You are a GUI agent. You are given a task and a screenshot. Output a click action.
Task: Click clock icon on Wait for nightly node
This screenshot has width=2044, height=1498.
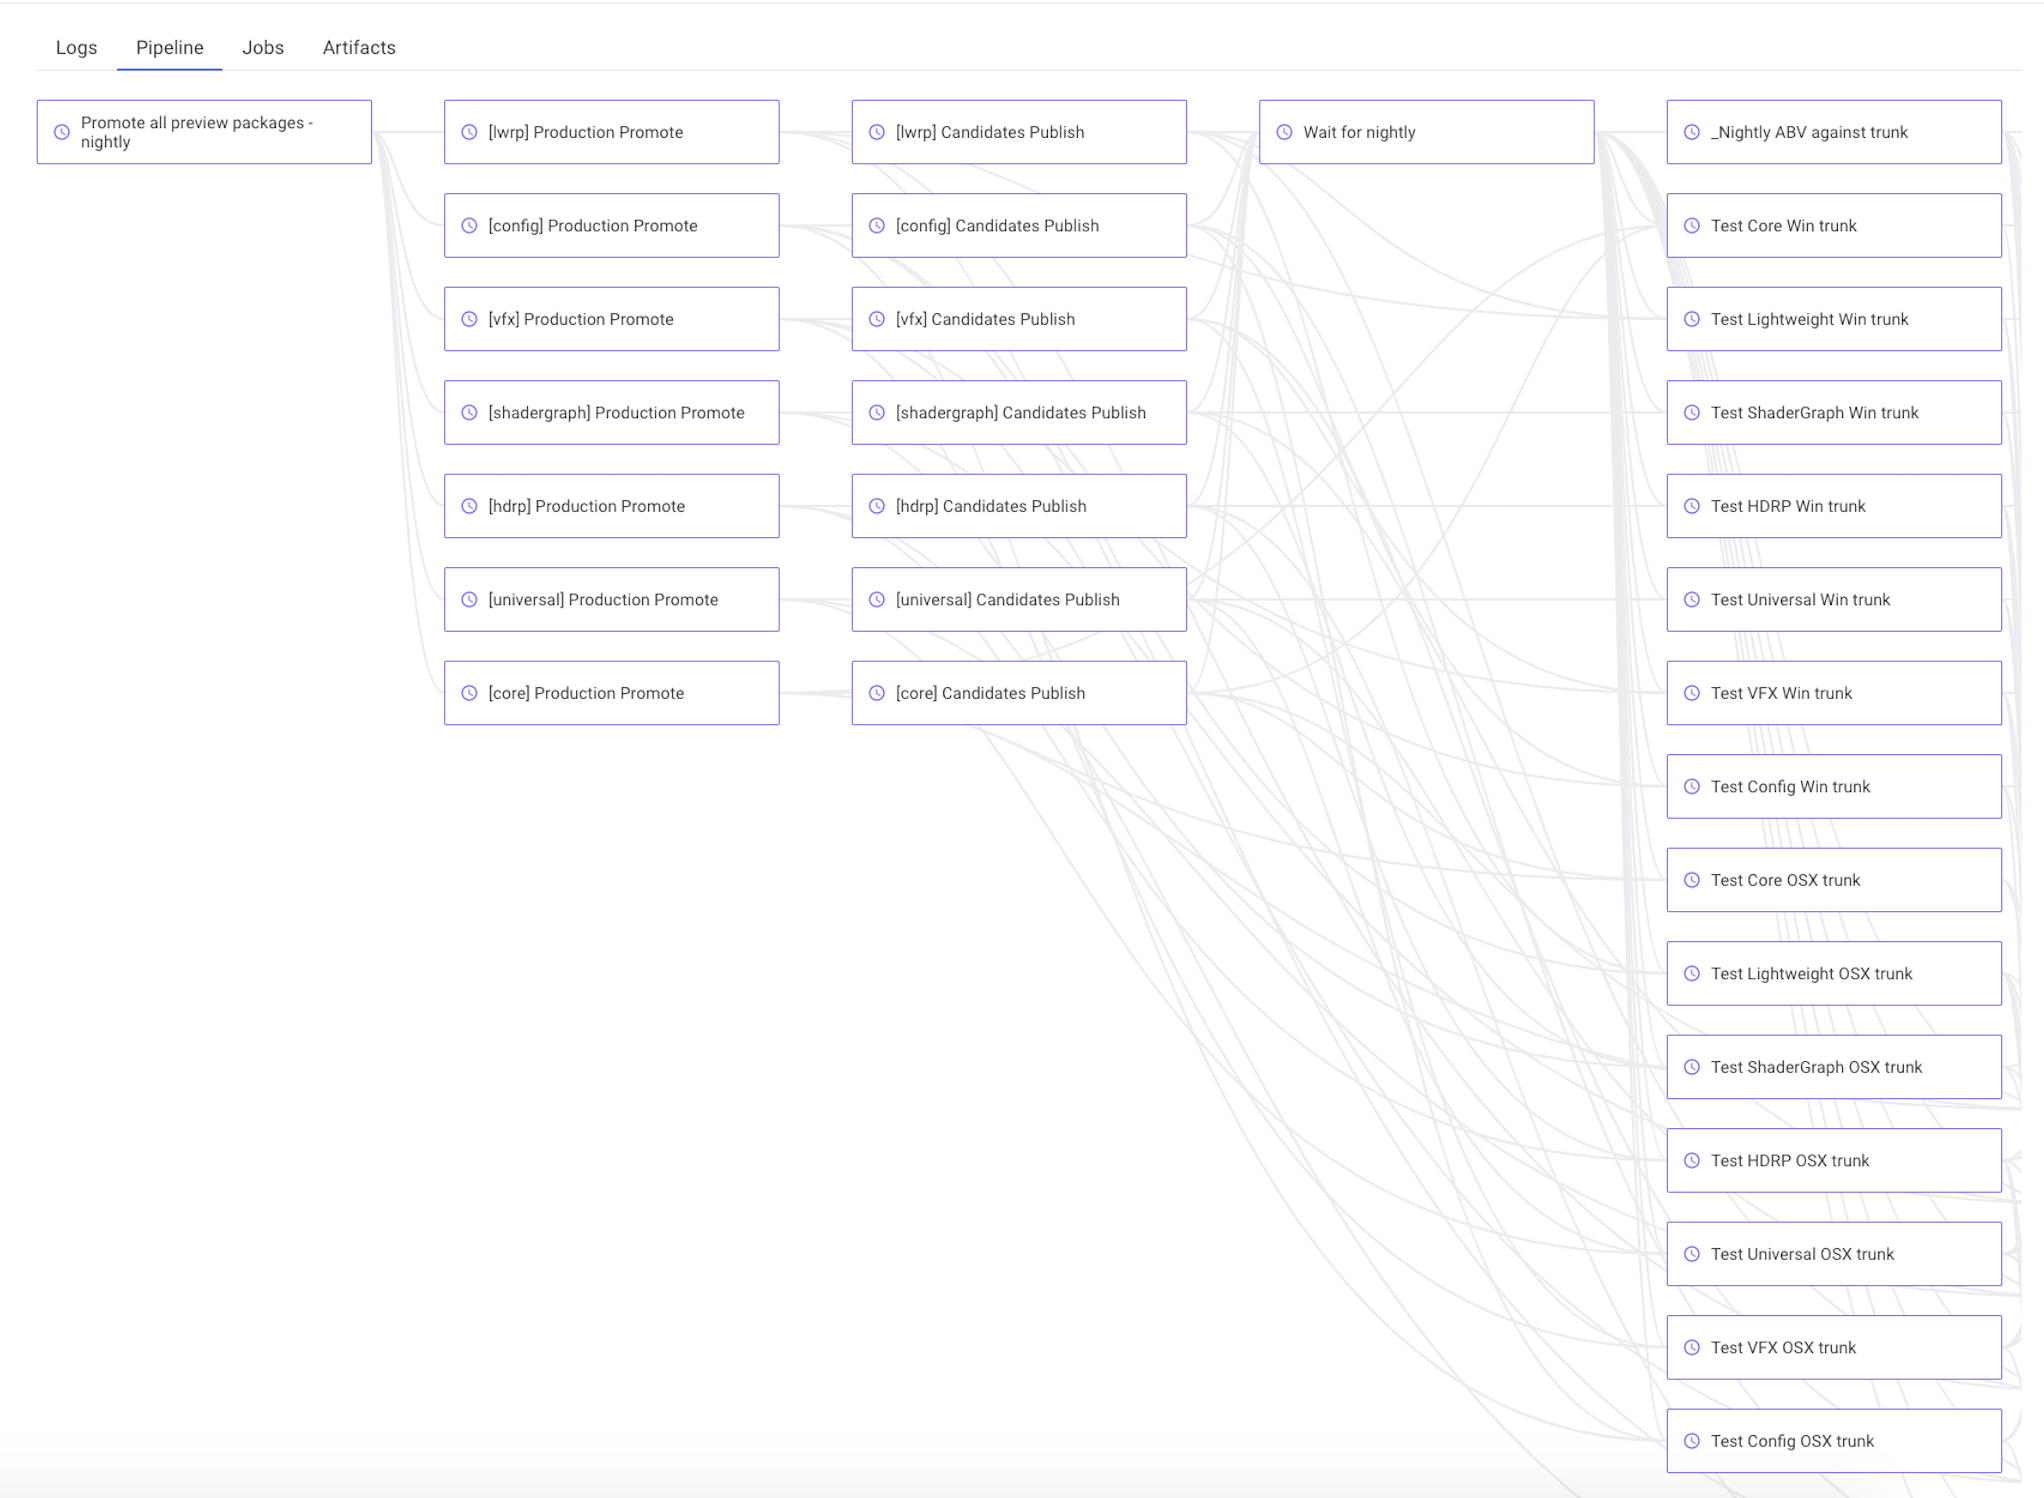coord(1284,132)
